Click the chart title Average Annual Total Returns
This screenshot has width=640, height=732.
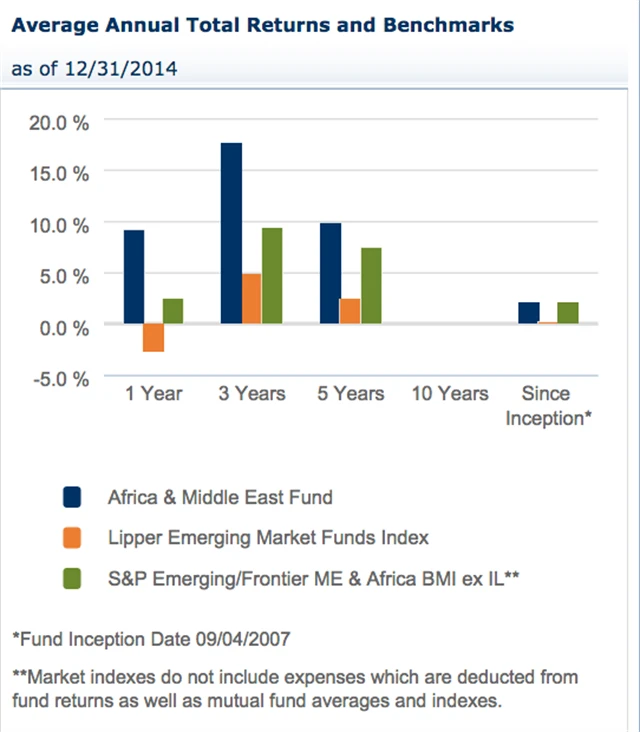click(x=261, y=25)
